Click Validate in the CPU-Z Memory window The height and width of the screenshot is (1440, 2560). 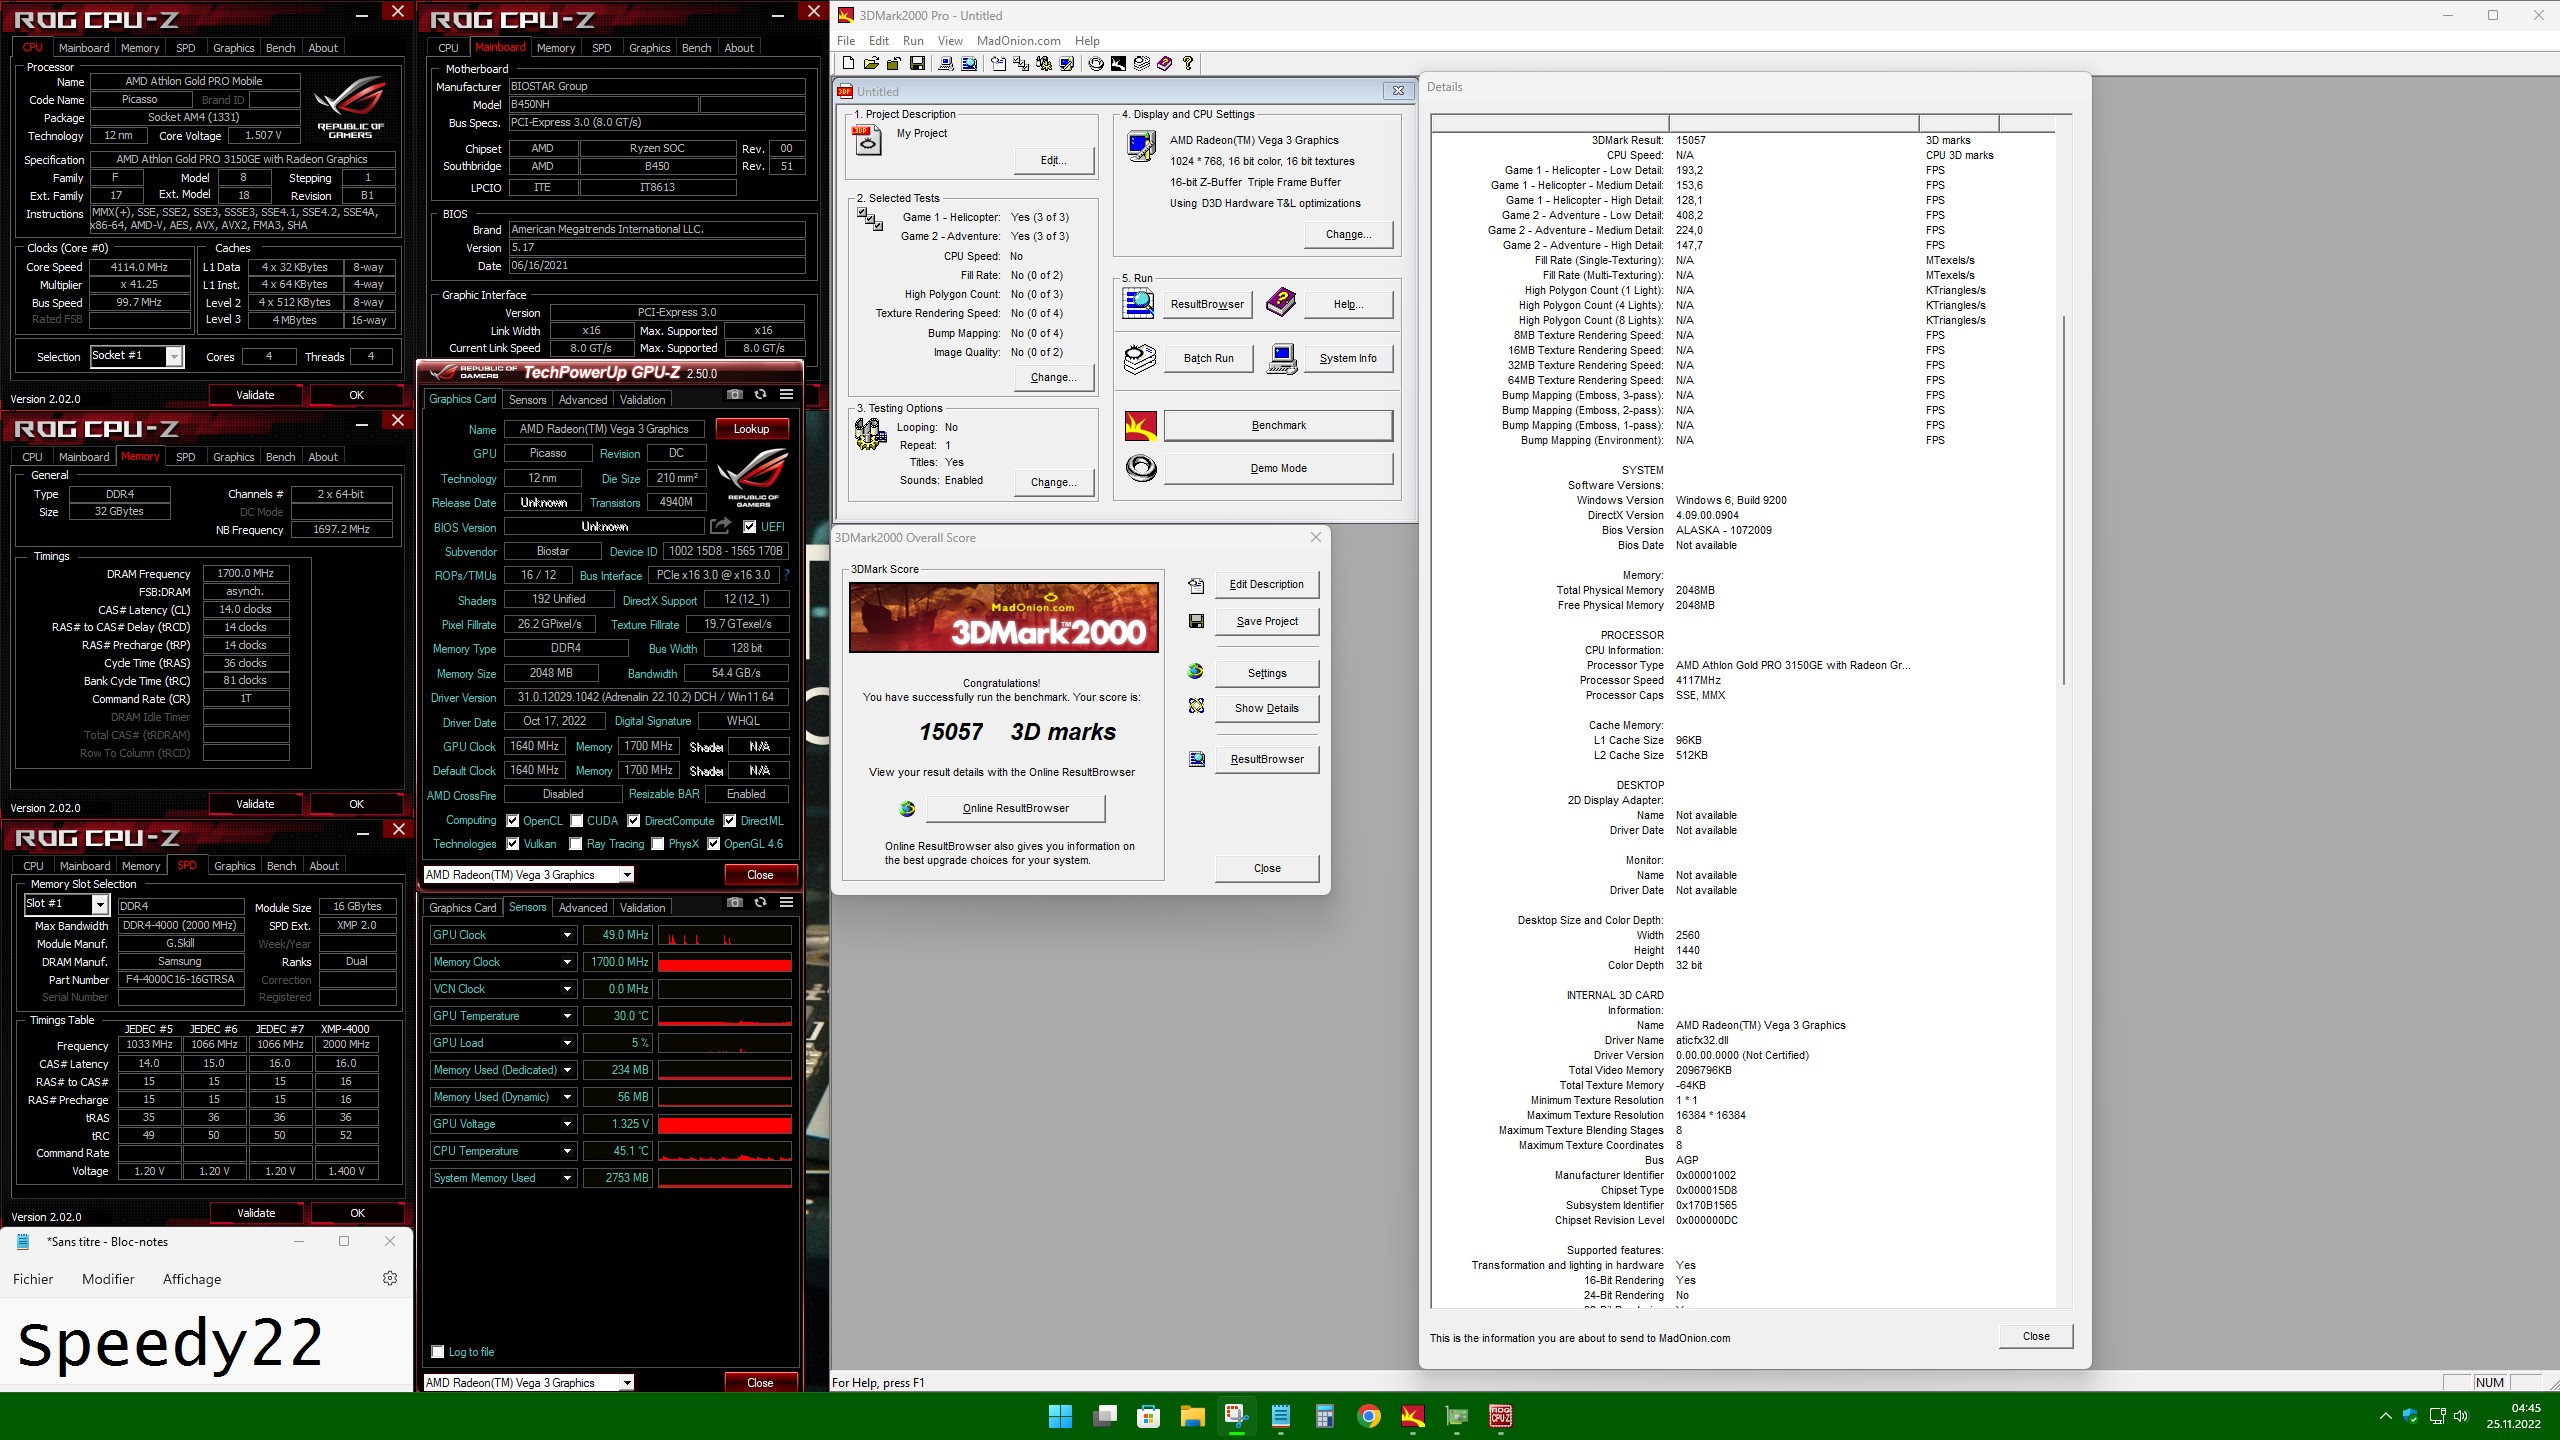point(255,804)
